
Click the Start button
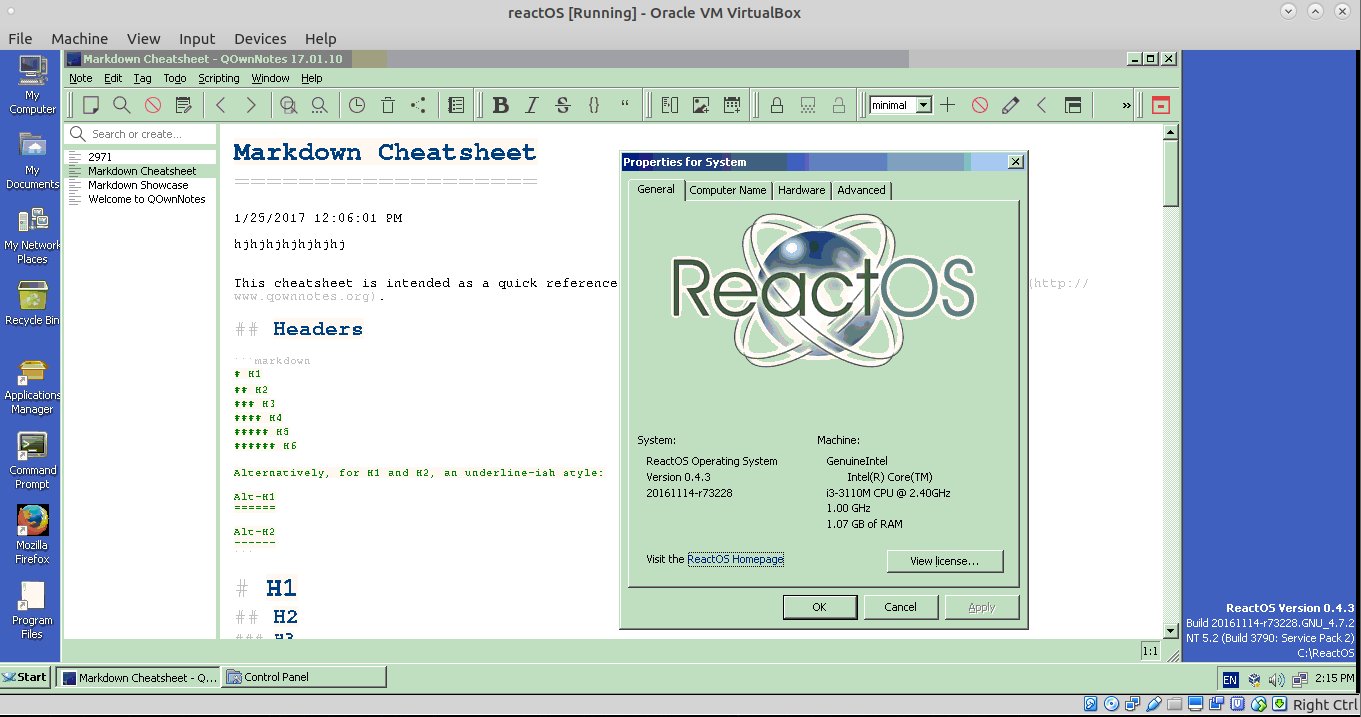pyautogui.click(x=25, y=677)
